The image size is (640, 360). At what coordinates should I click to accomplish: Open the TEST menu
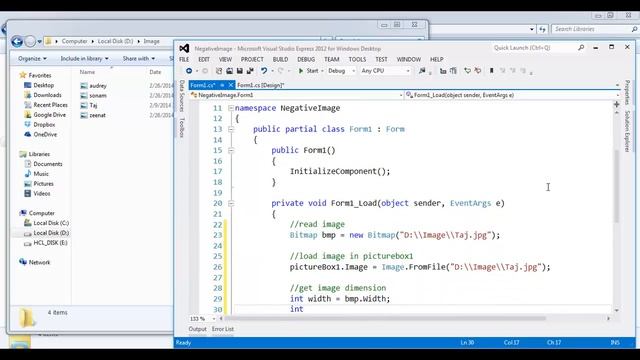[381, 59]
